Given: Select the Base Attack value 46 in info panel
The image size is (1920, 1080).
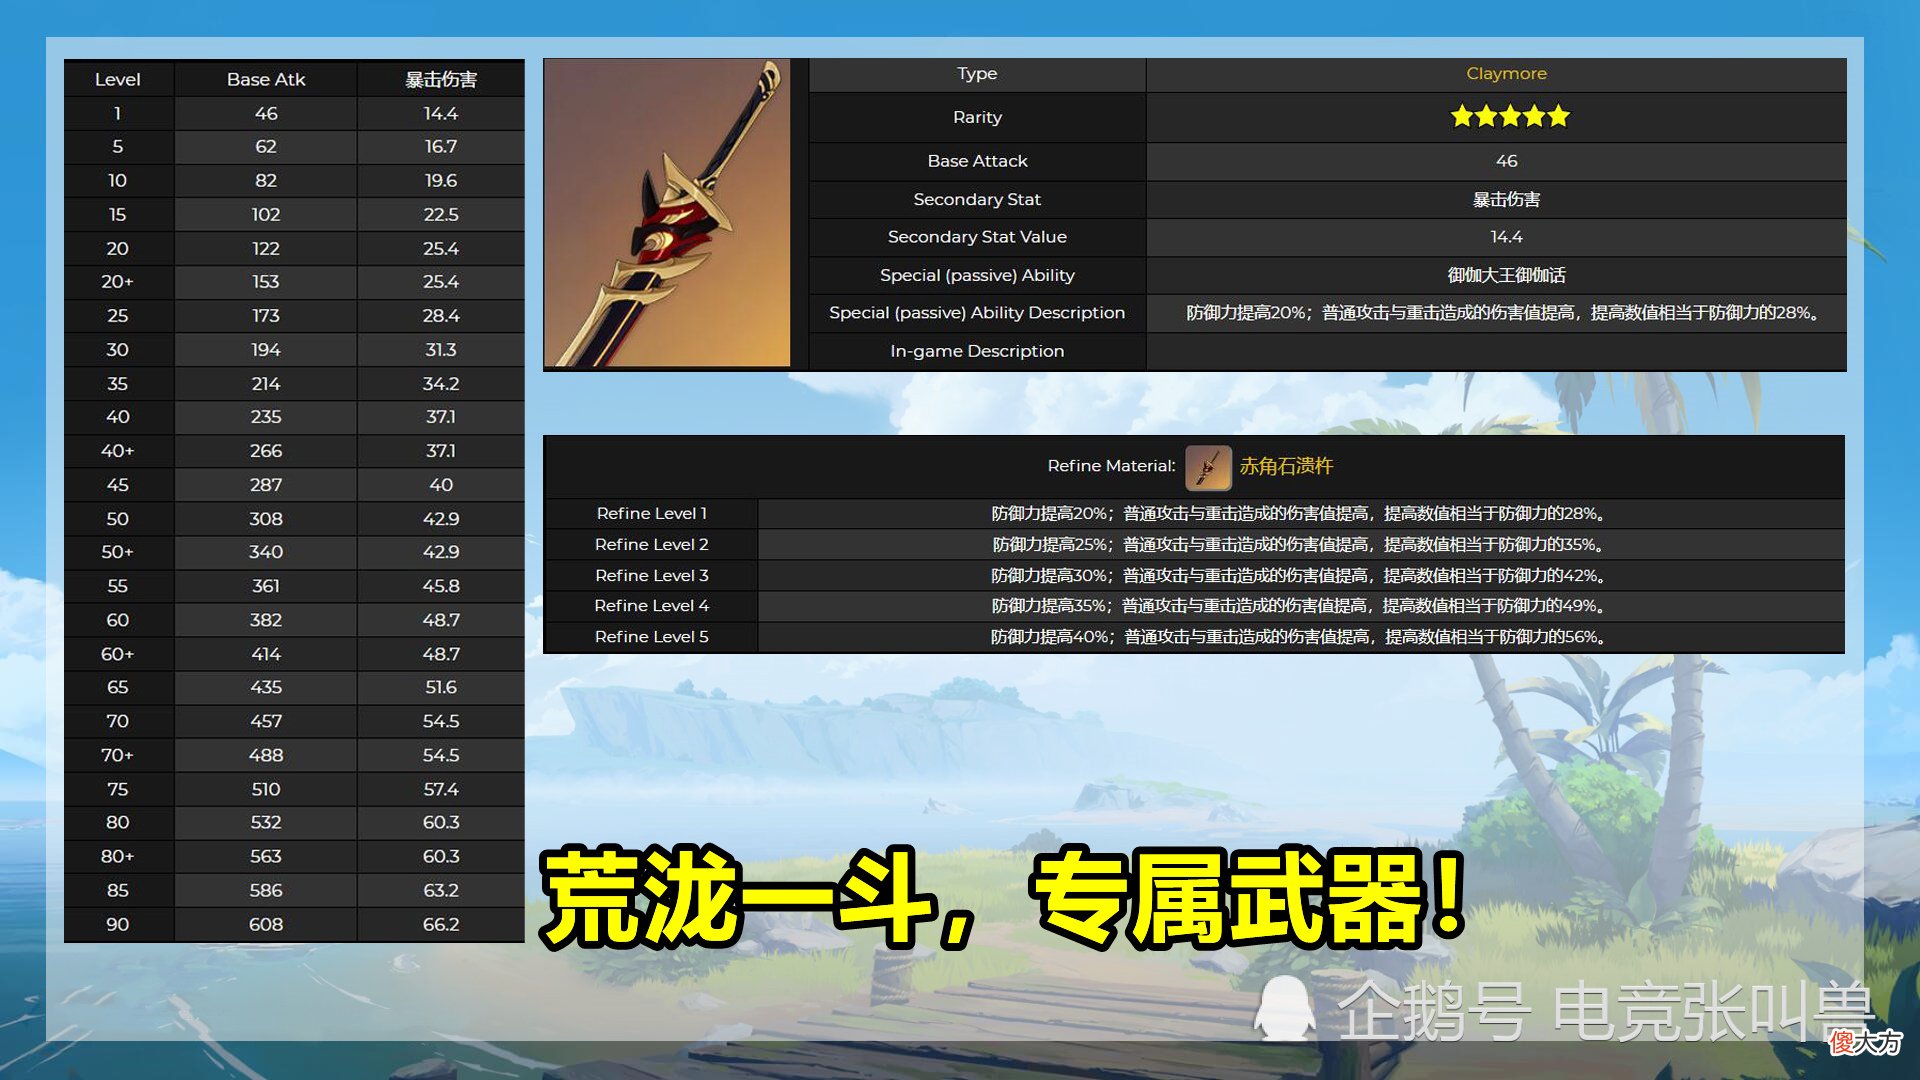Looking at the screenshot, I should [1506, 161].
